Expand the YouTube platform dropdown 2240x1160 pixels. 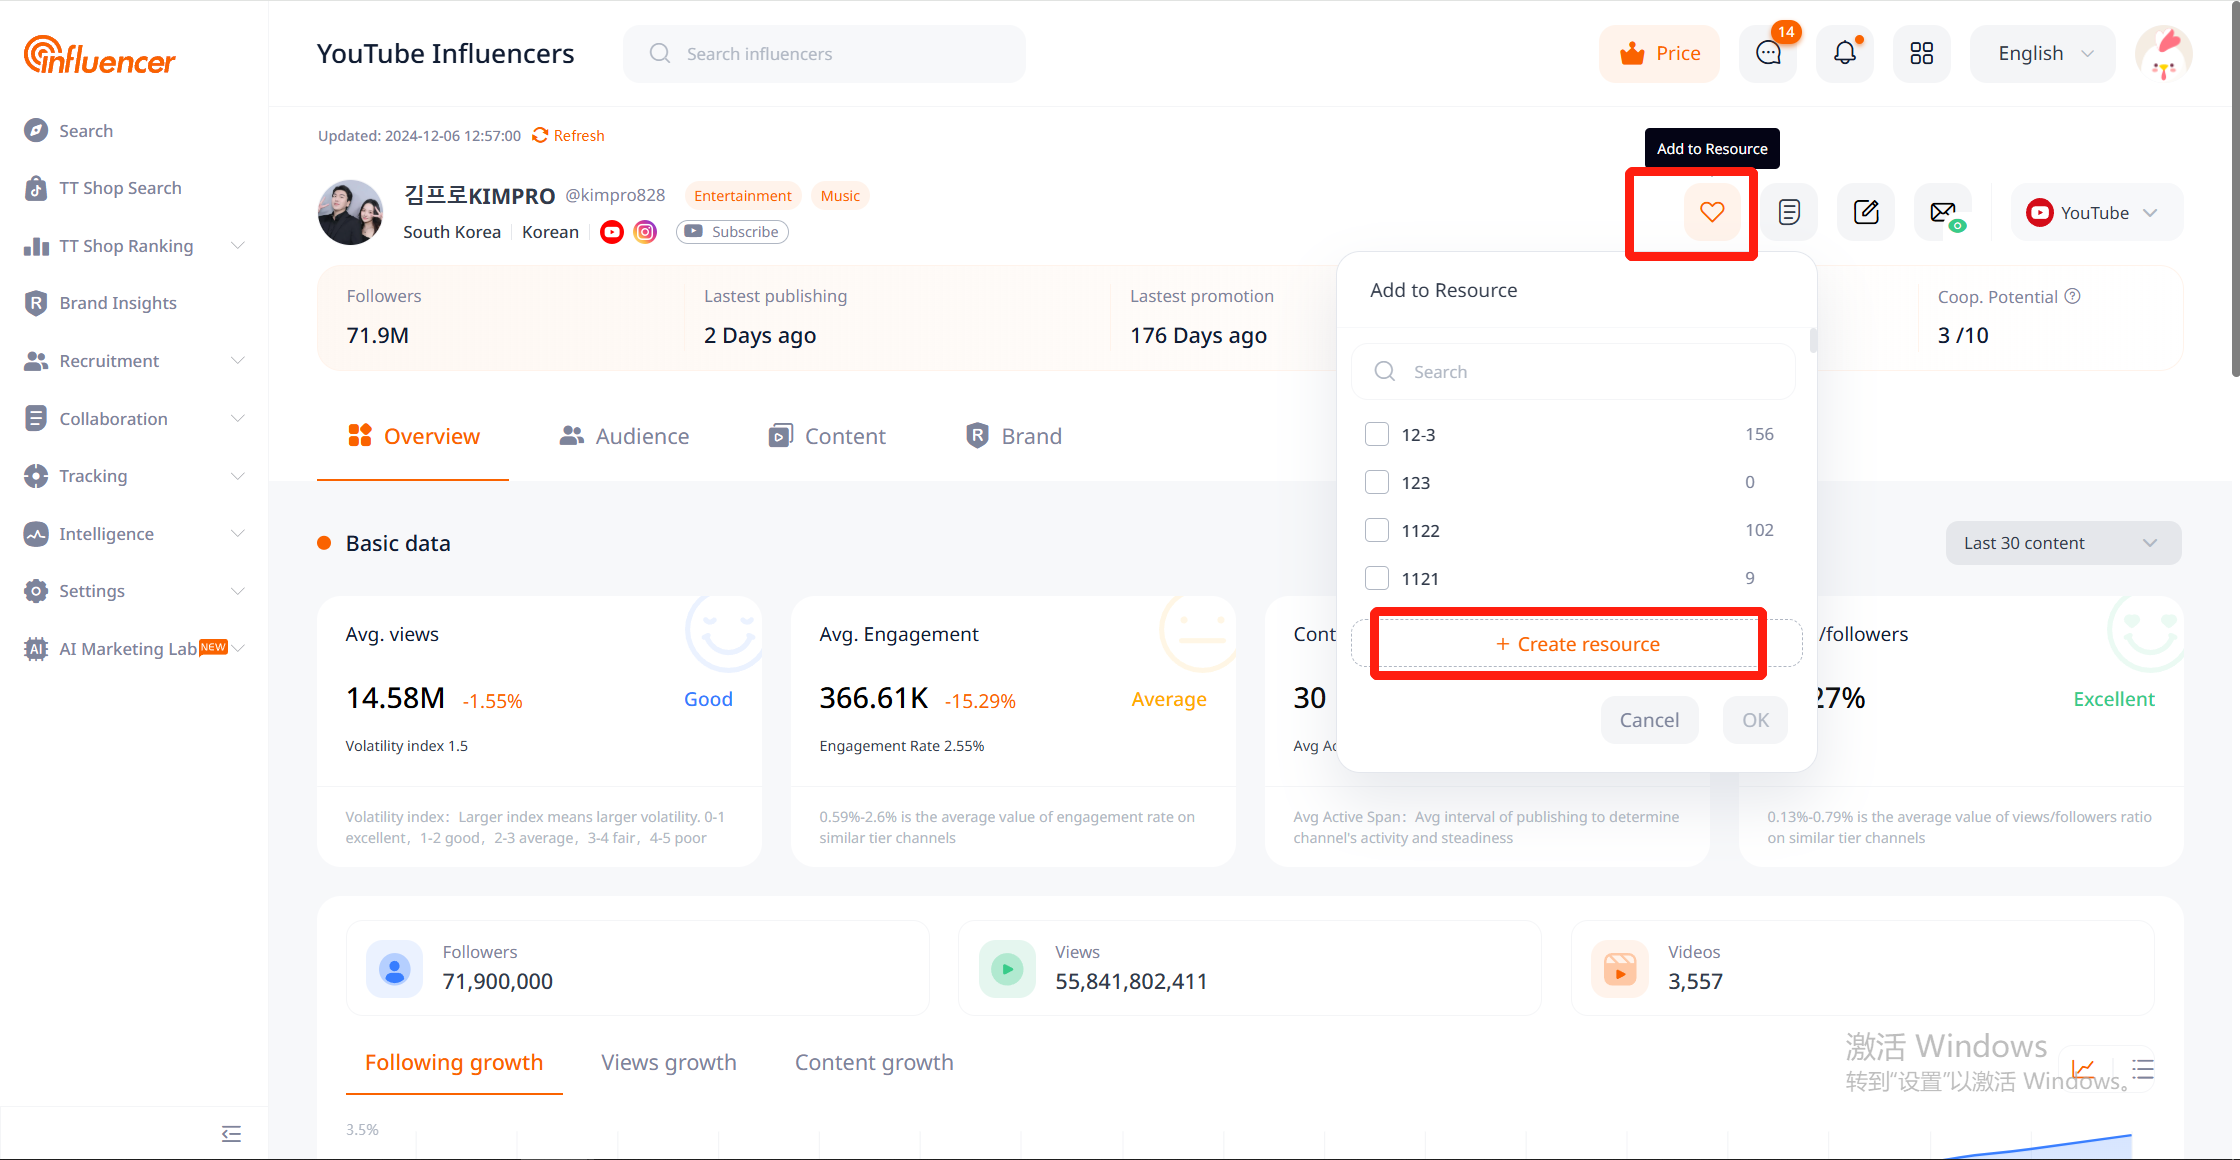pos(2096,213)
